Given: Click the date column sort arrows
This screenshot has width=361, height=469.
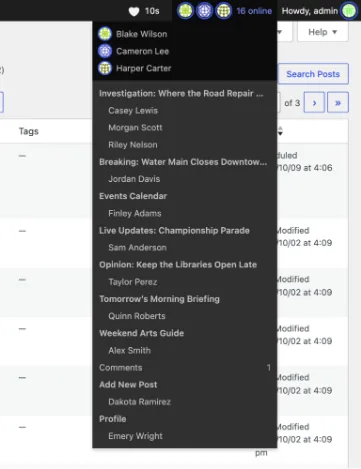Looking at the screenshot, I should (x=280, y=131).
